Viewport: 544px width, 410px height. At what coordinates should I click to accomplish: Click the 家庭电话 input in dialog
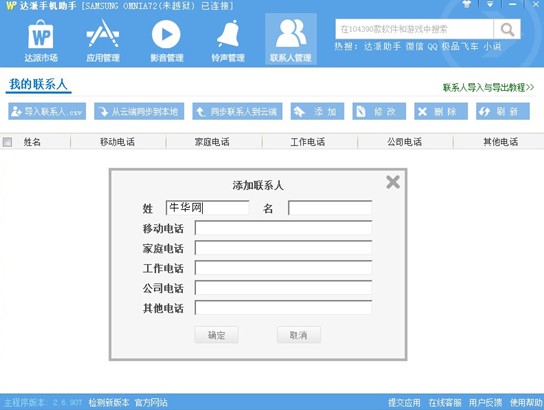[x=283, y=248]
